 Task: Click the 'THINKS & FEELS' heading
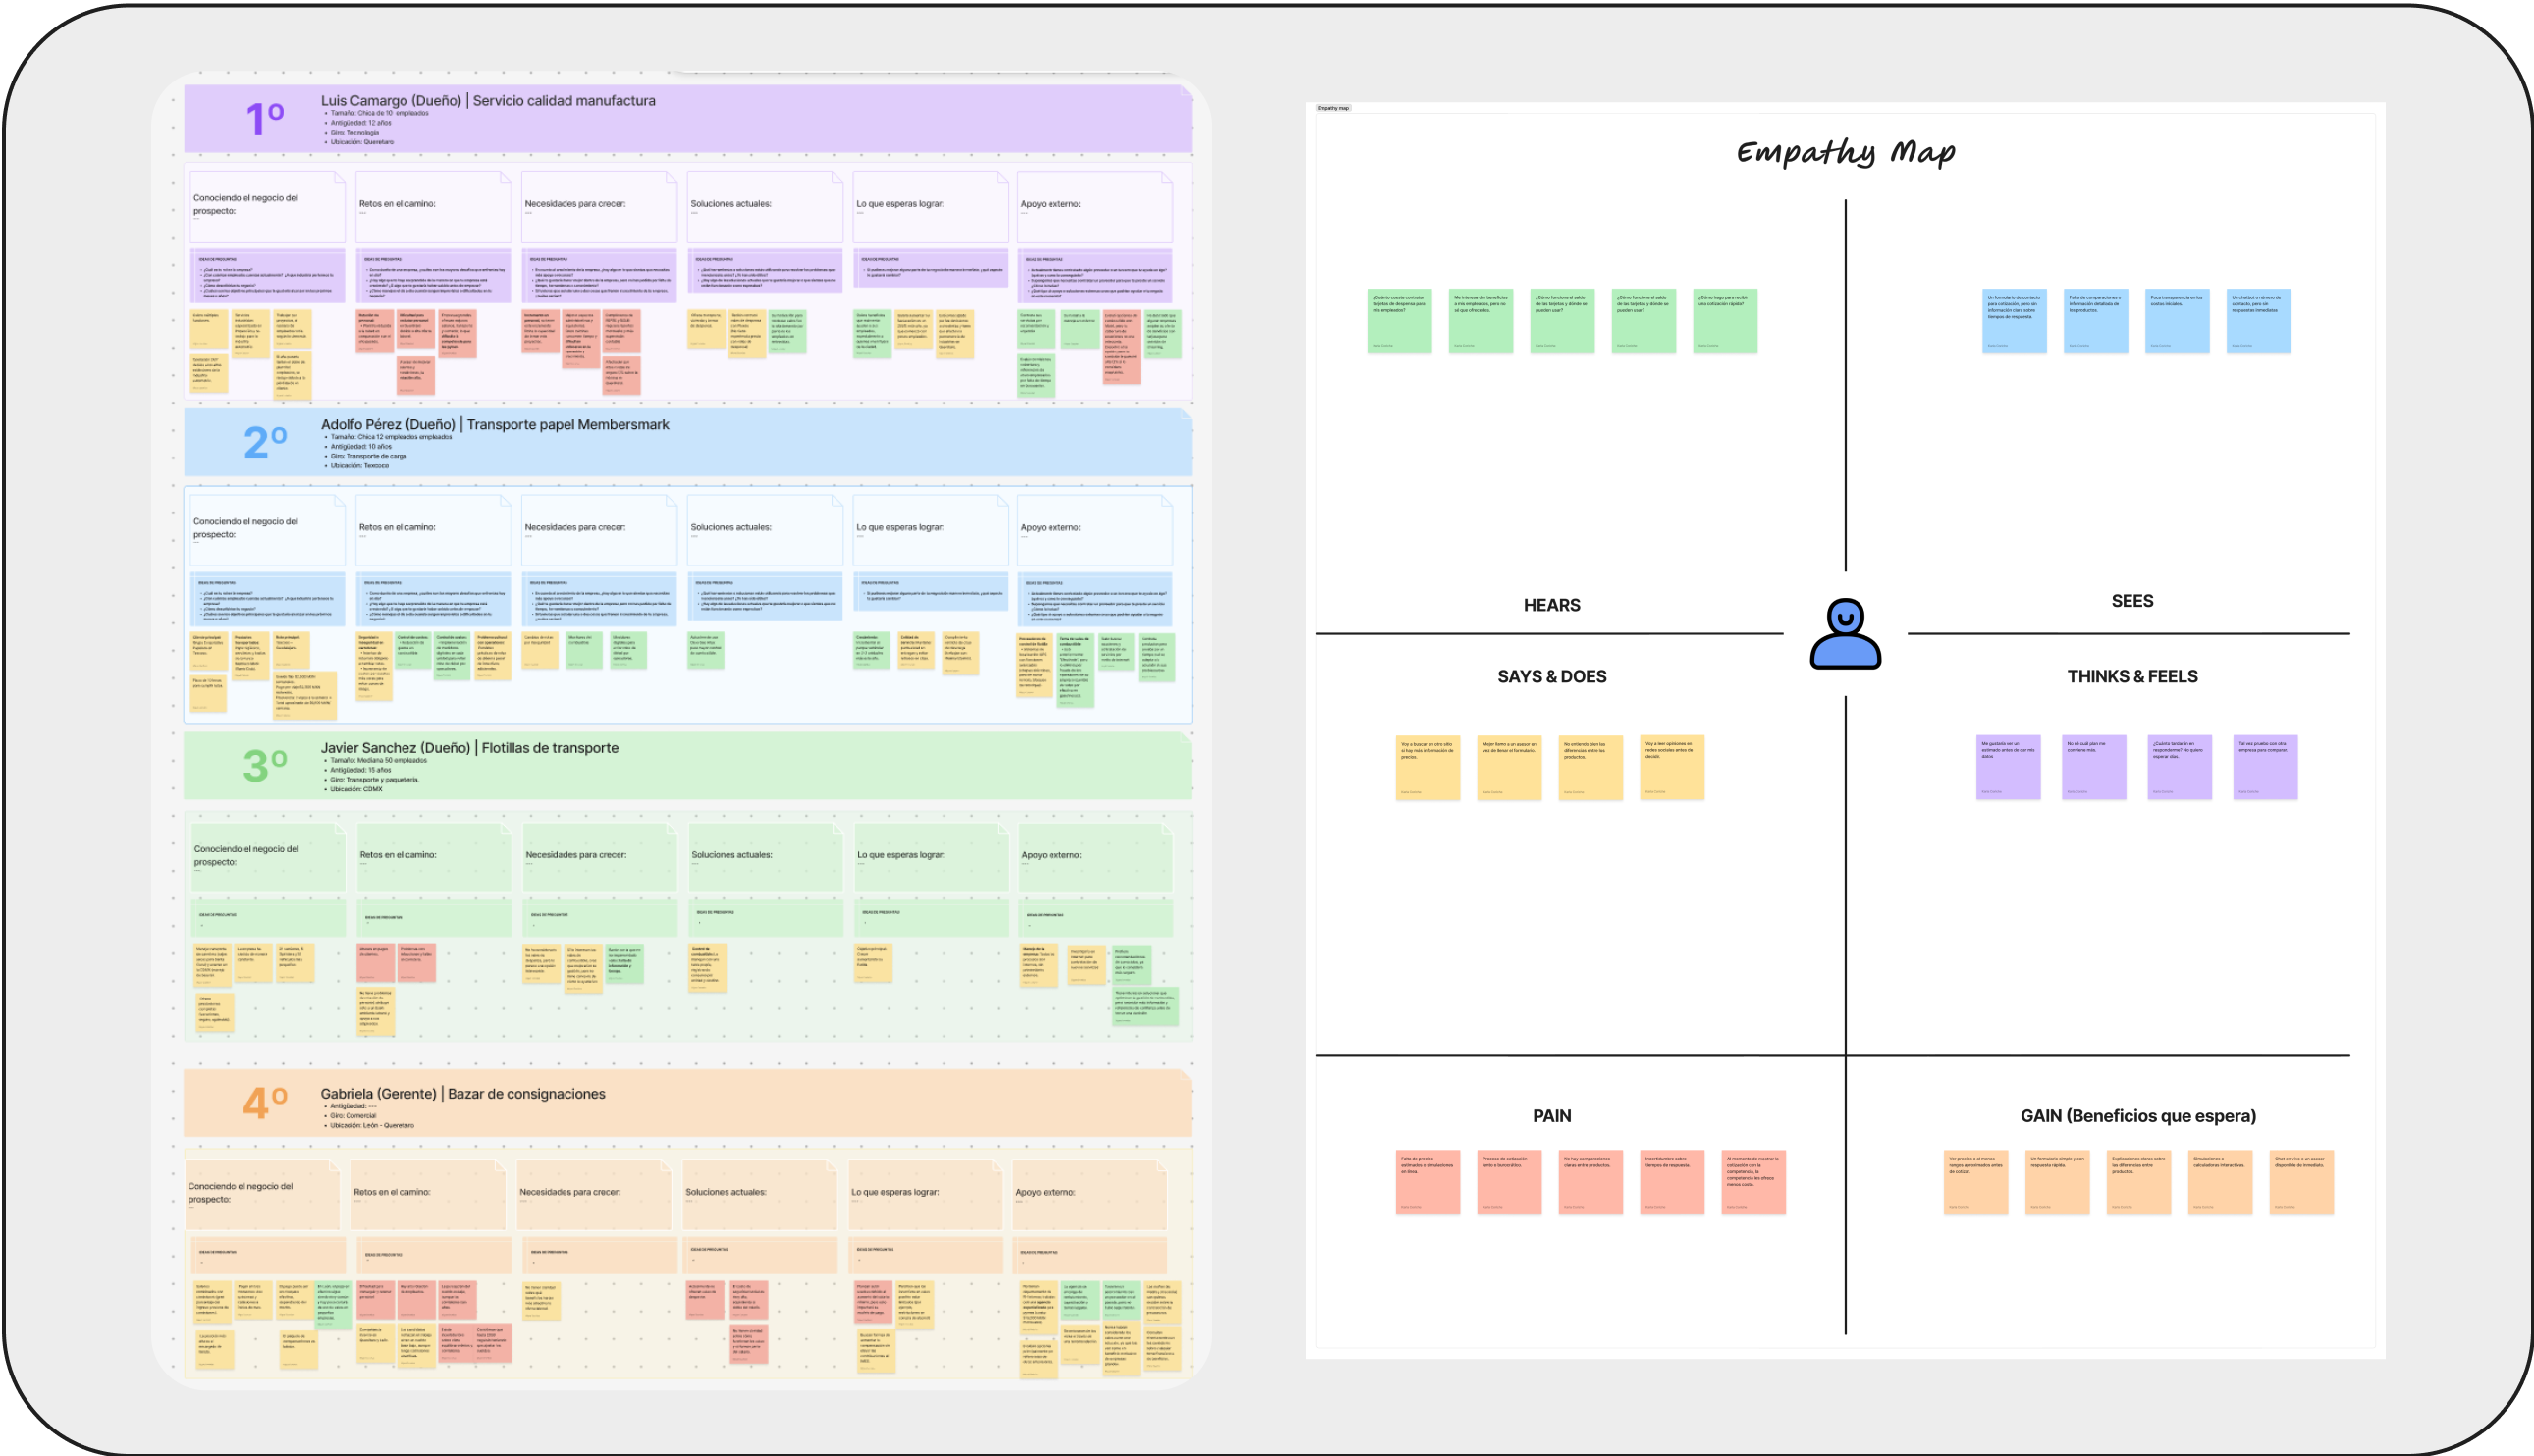[2132, 677]
